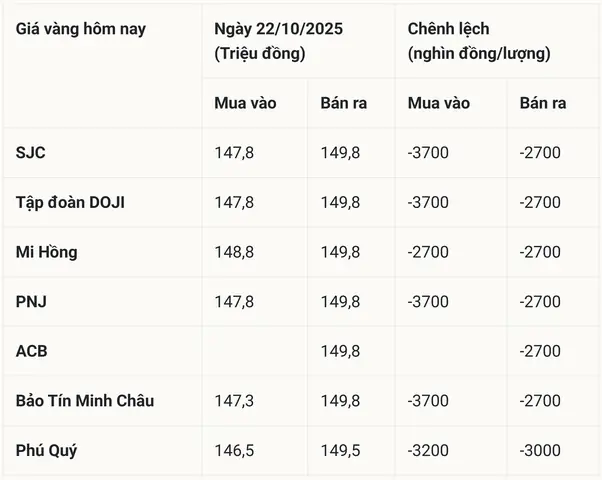Select Bảo Tín Minh Châu buy price 147,3

click(x=234, y=401)
